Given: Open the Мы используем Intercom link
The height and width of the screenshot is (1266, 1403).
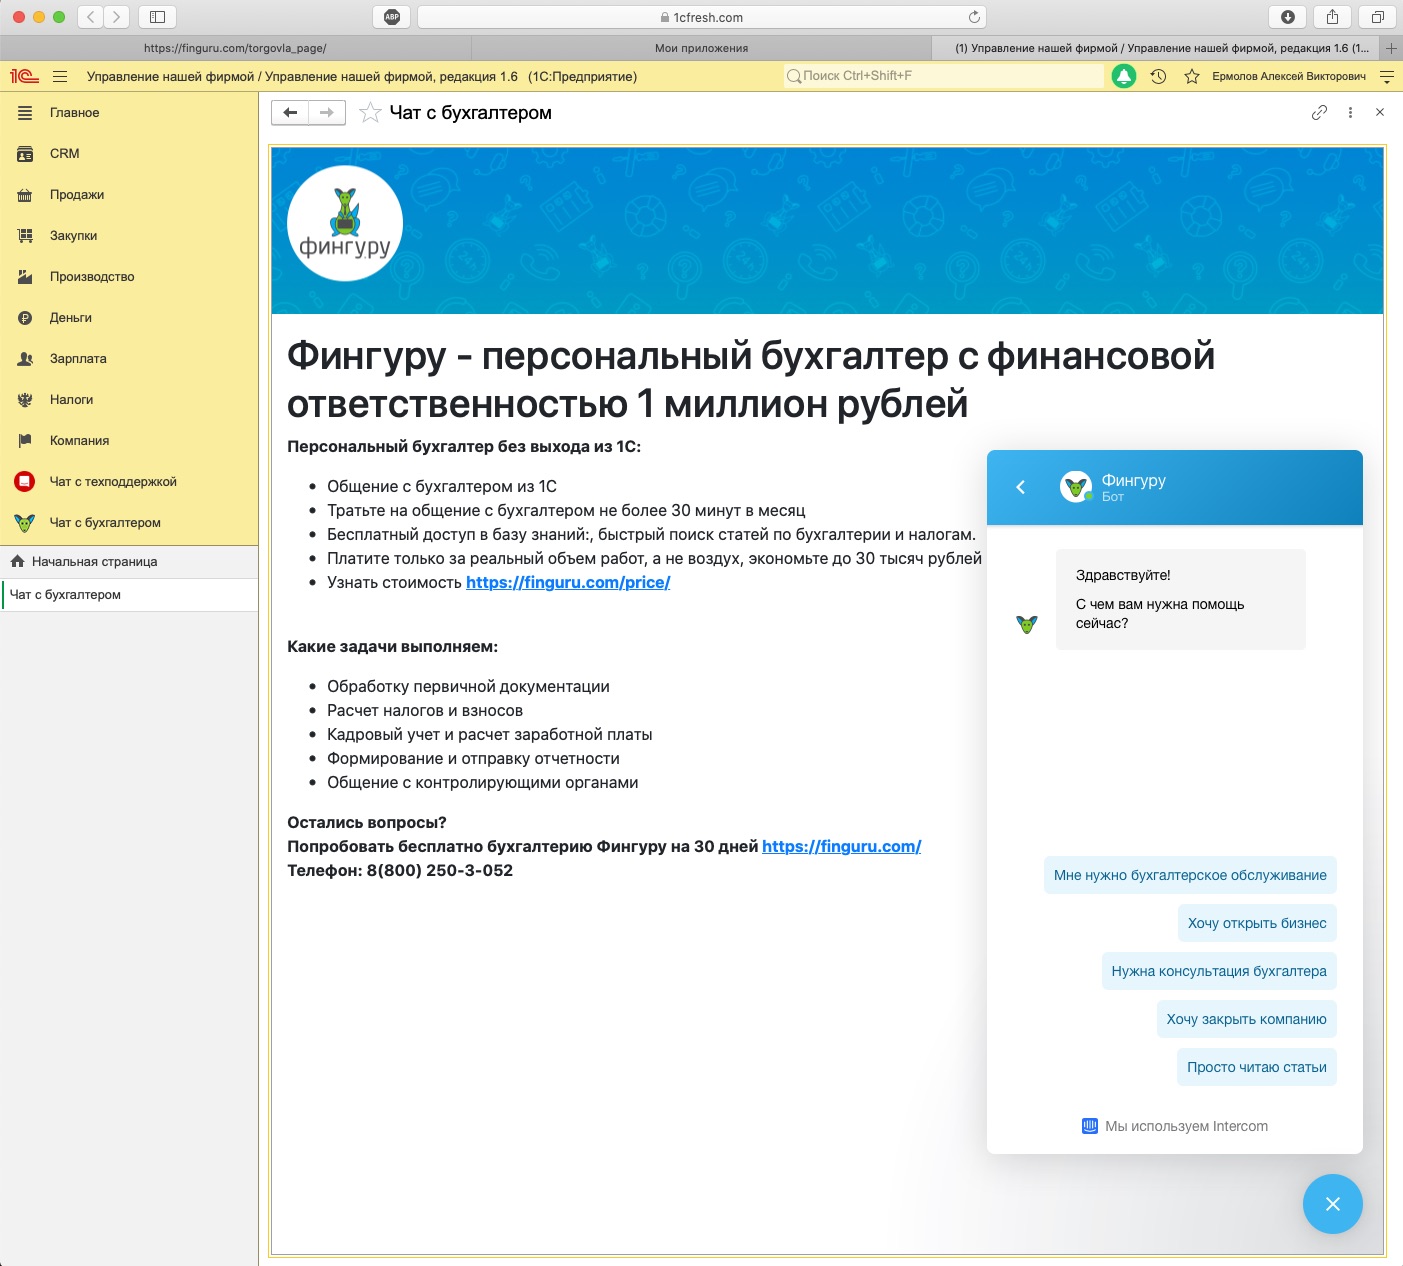Looking at the screenshot, I should 1175,1127.
